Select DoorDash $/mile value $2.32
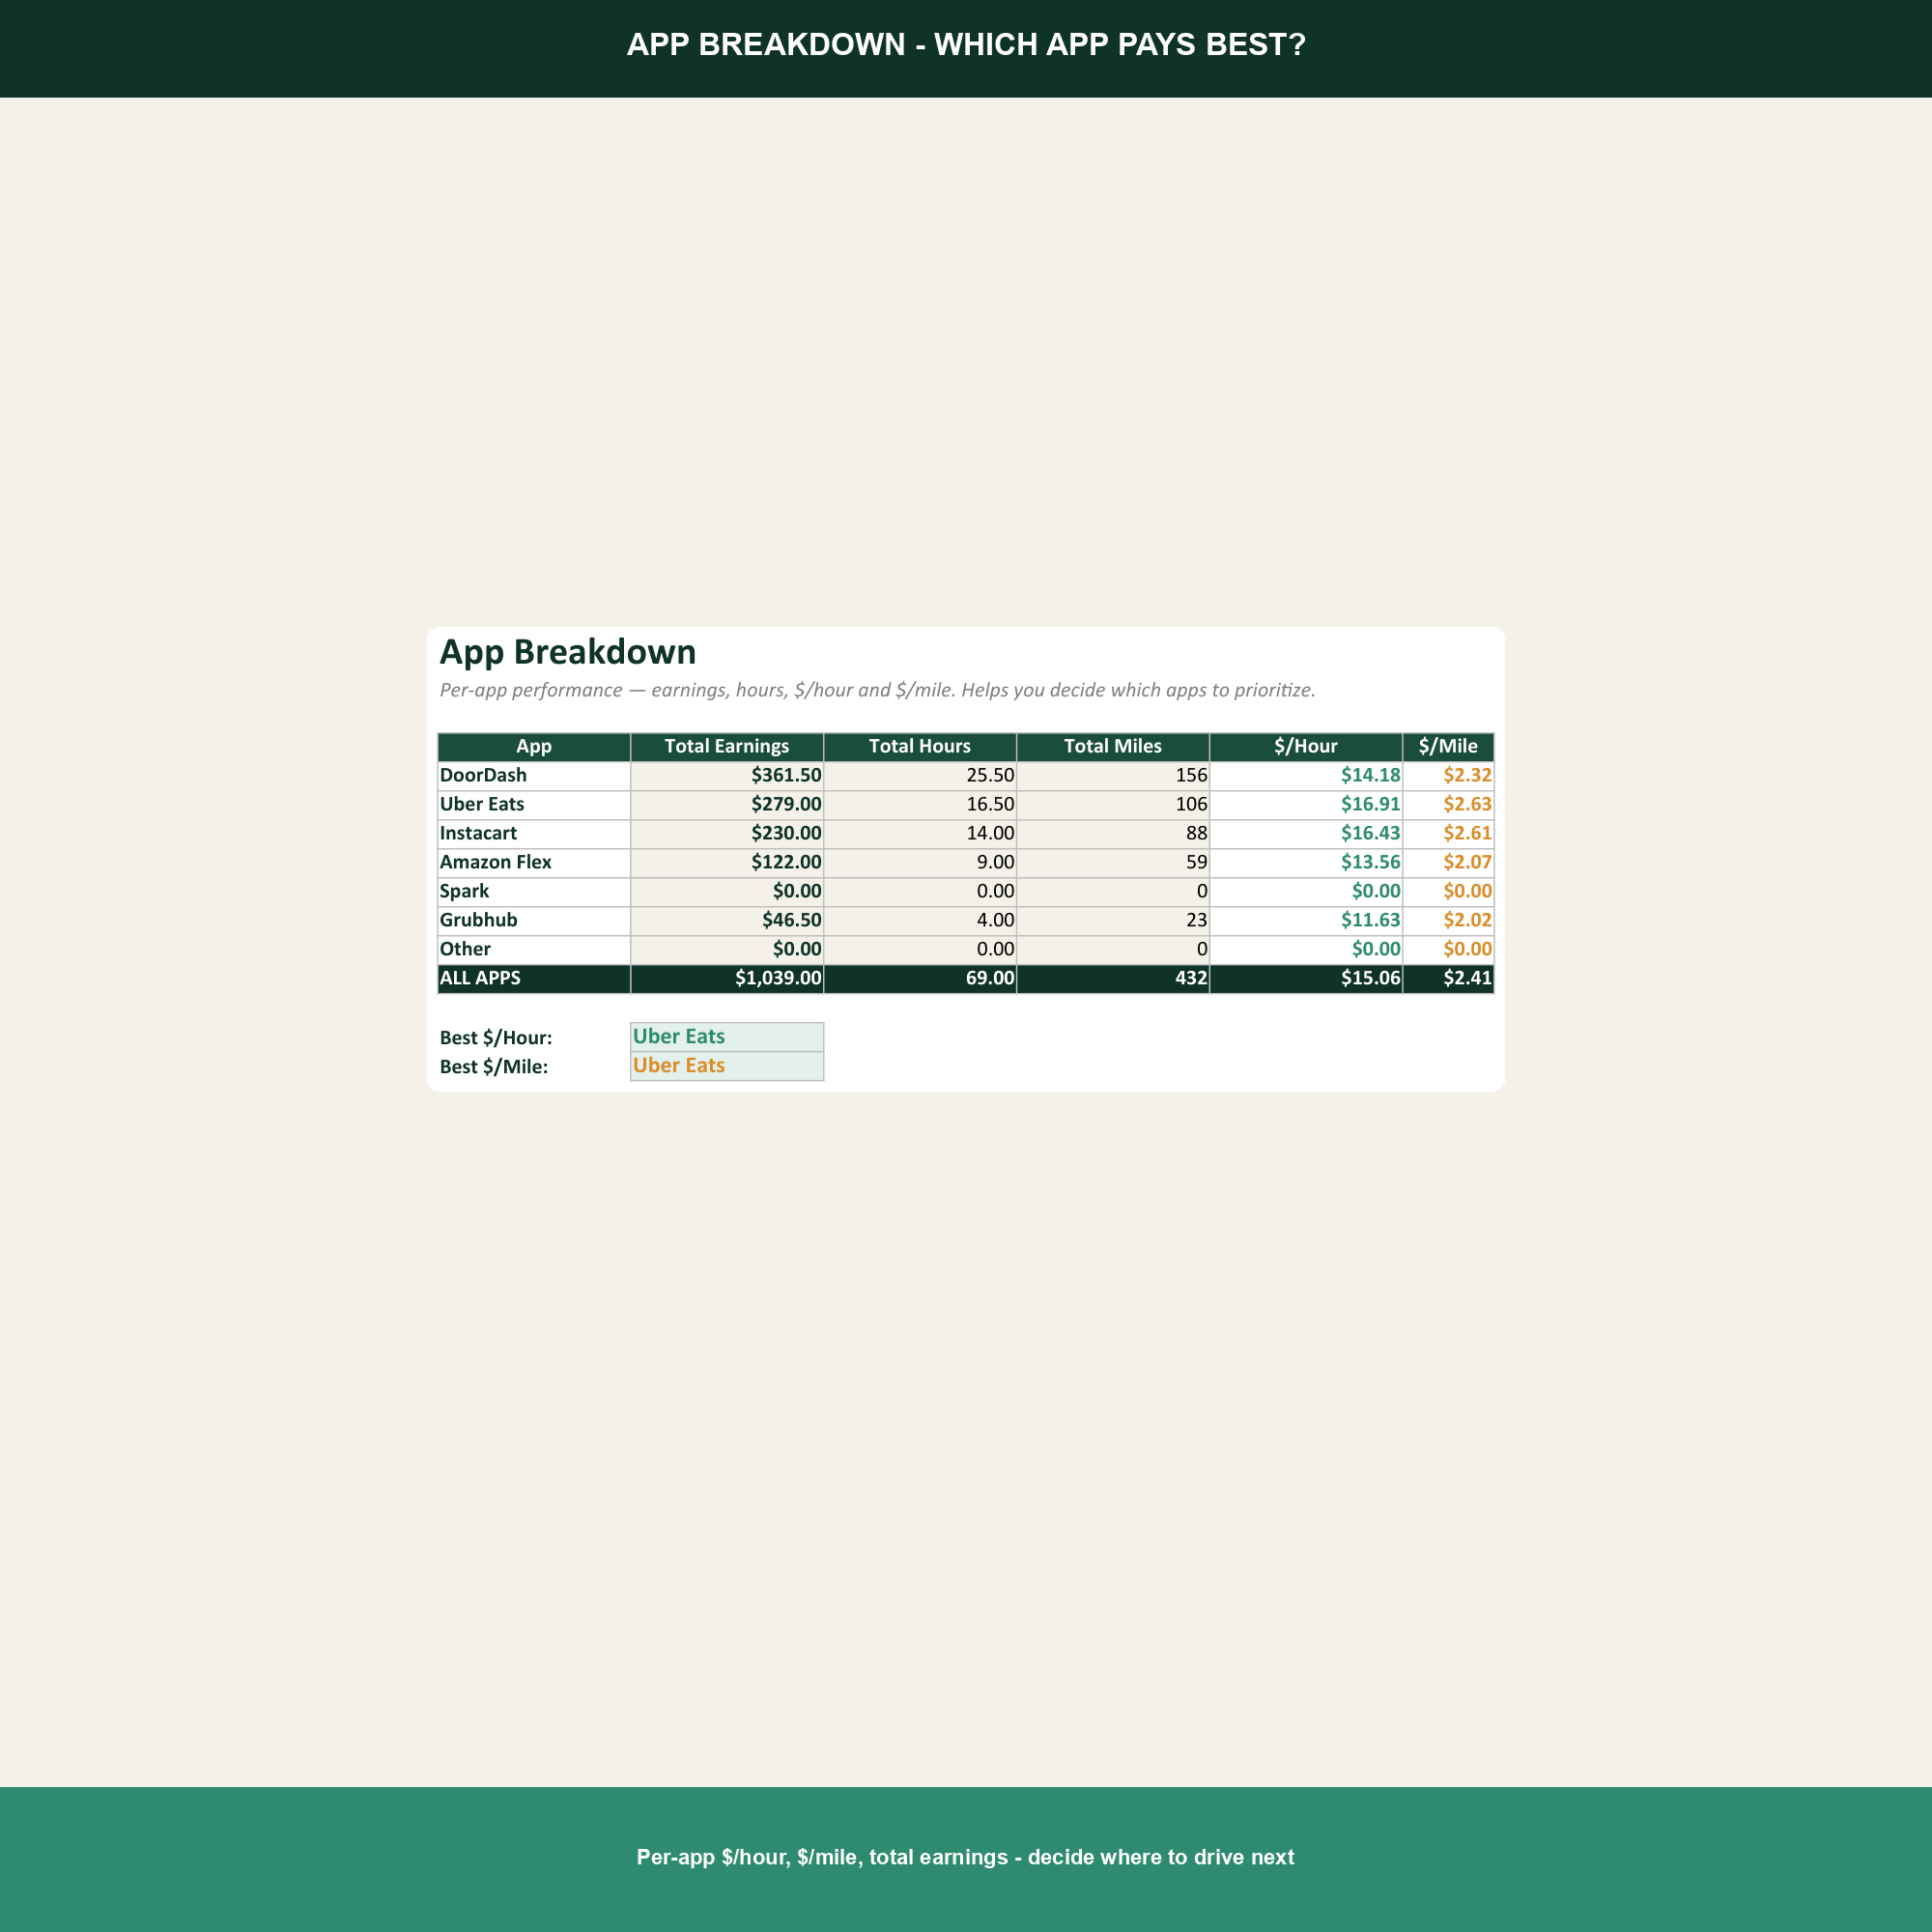1932x1932 pixels. (1448, 776)
